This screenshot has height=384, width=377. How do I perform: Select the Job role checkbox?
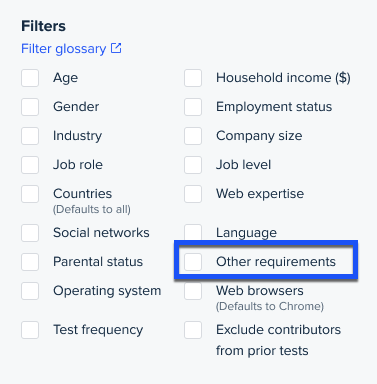[x=30, y=165]
